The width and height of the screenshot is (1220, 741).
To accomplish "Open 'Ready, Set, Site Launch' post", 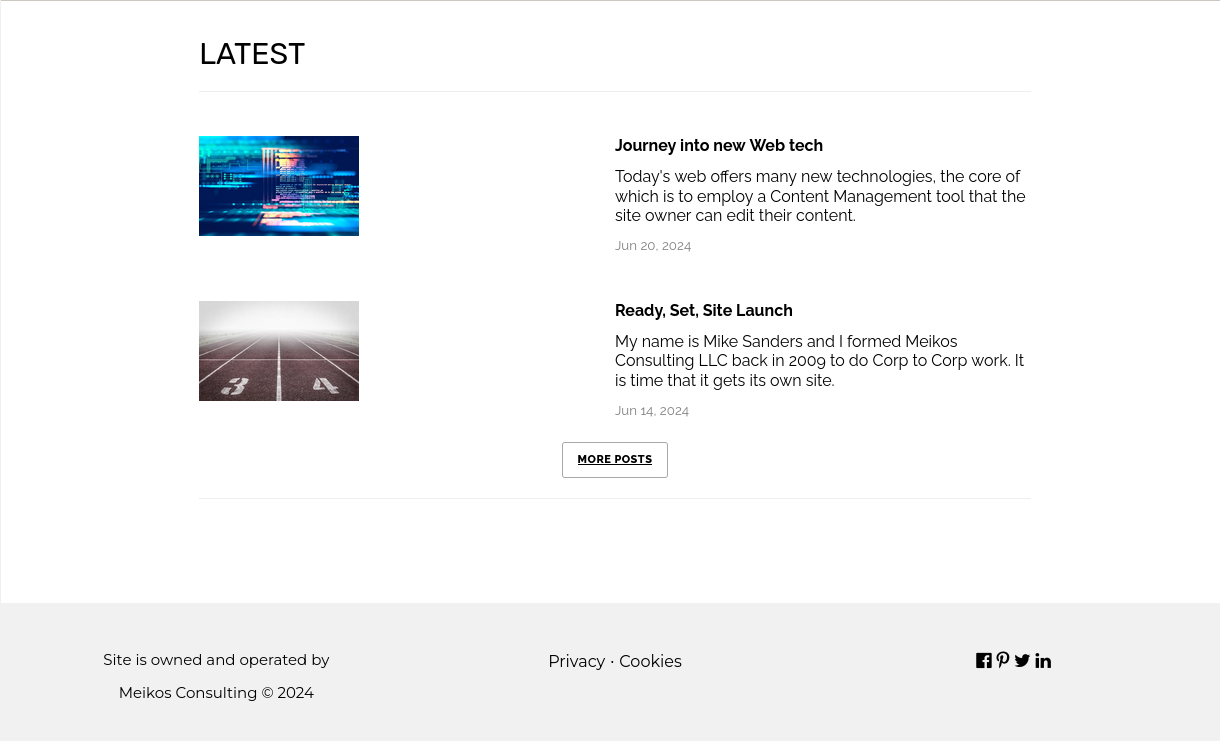I will point(703,311).
